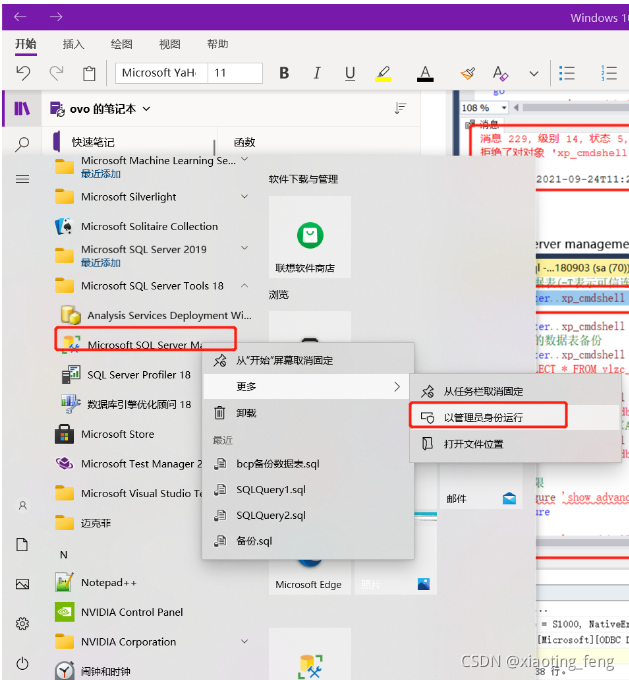Open Microsoft SQL Server Management Studio entry

[x=145, y=344]
